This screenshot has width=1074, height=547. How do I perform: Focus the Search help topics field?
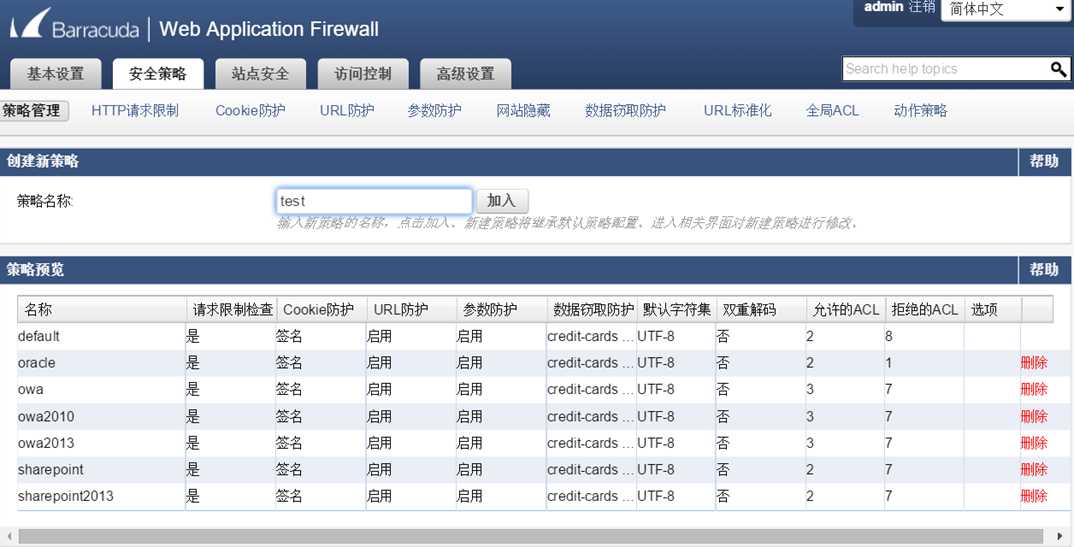click(945, 68)
